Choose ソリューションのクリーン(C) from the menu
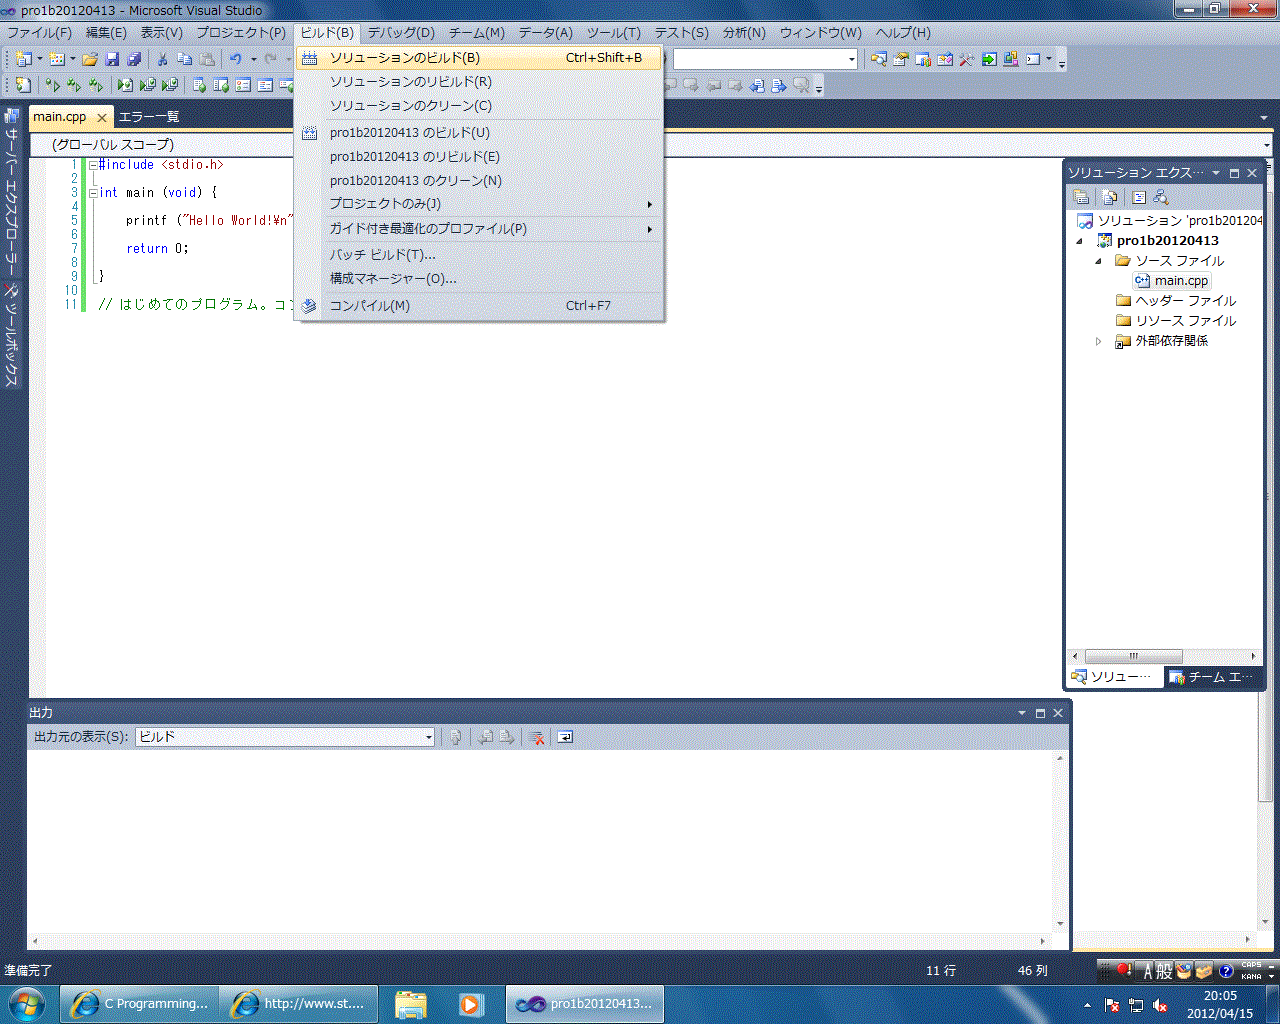 coord(480,106)
